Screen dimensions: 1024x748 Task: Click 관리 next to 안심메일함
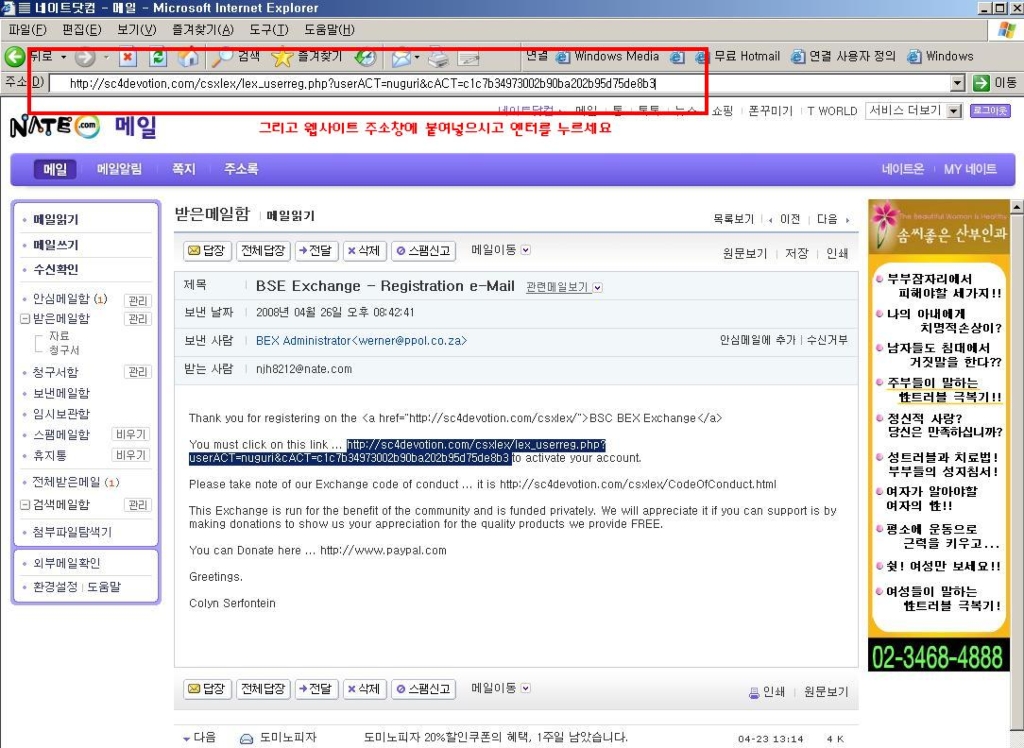tap(137, 301)
